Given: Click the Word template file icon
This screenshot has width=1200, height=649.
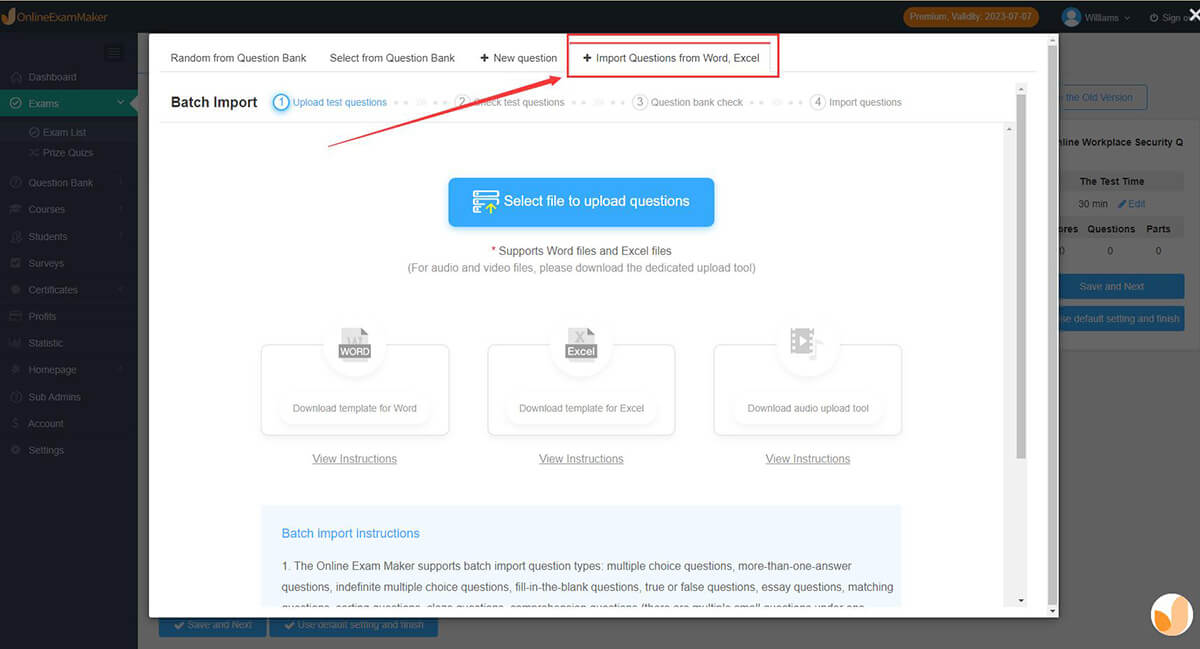Looking at the screenshot, I should (x=354, y=343).
